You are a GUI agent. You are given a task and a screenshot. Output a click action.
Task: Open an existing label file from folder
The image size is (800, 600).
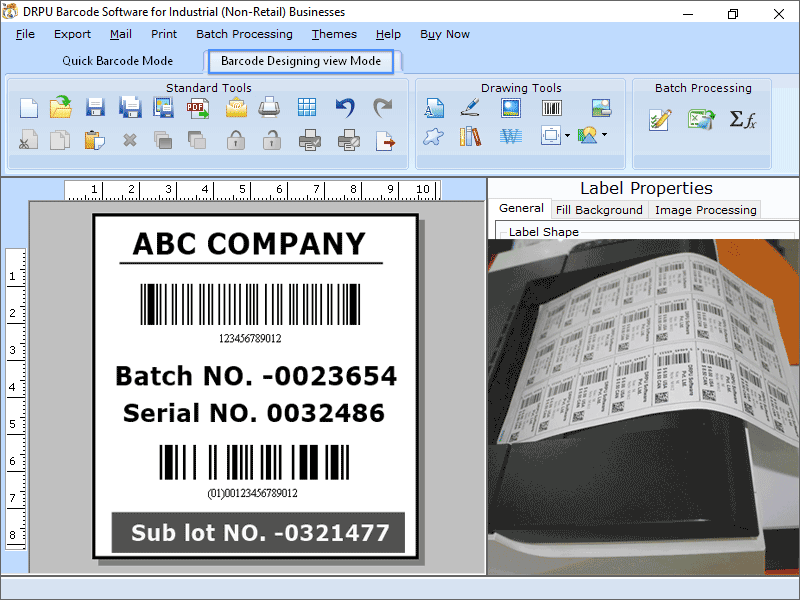click(61, 107)
